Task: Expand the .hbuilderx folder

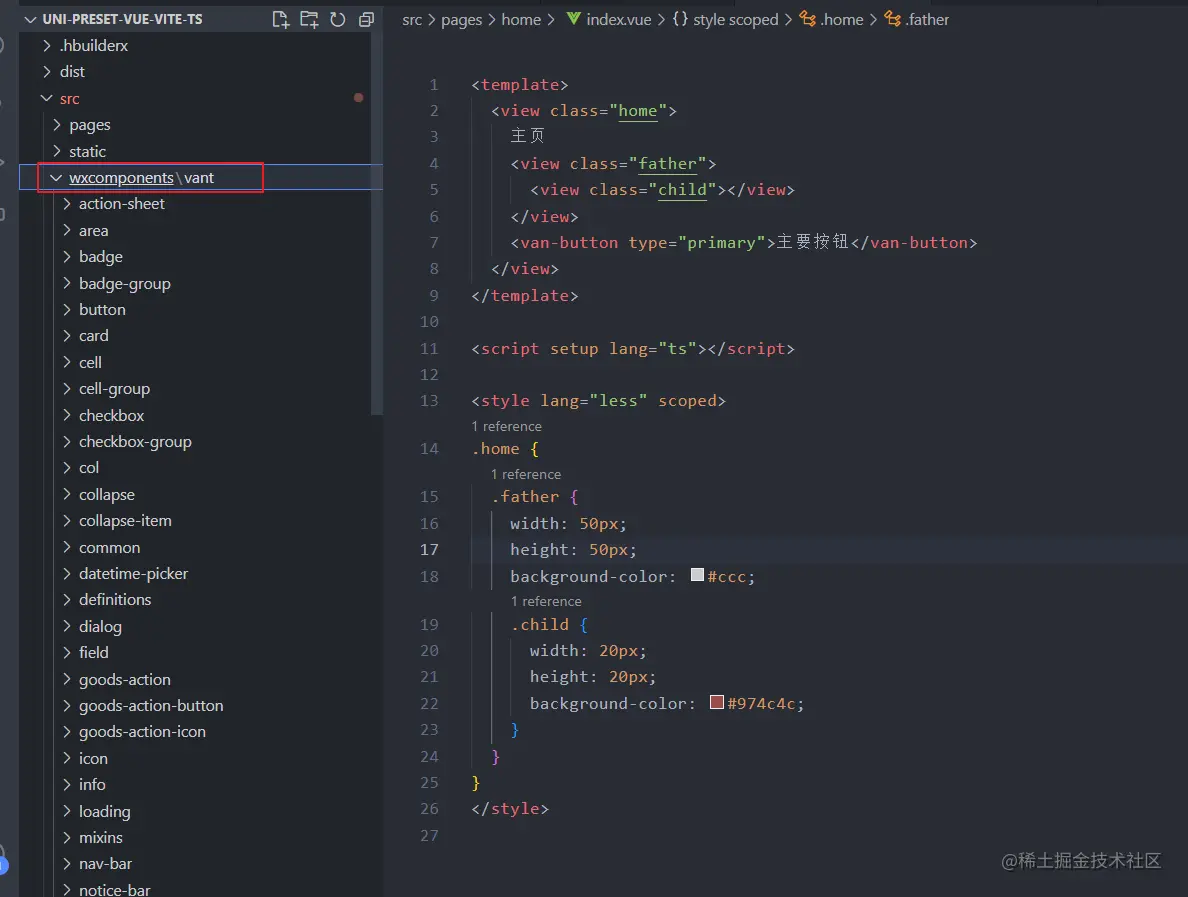Action: 47,45
